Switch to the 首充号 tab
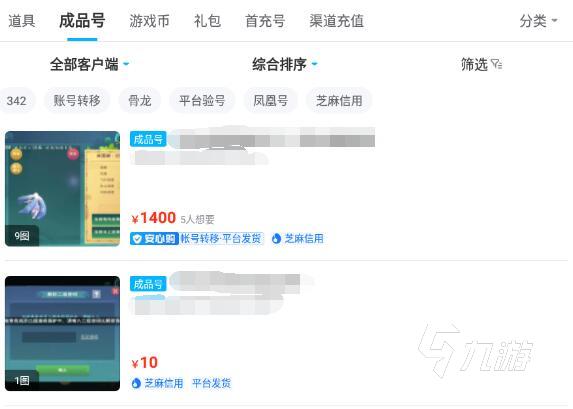The image size is (573, 409). coord(265,21)
